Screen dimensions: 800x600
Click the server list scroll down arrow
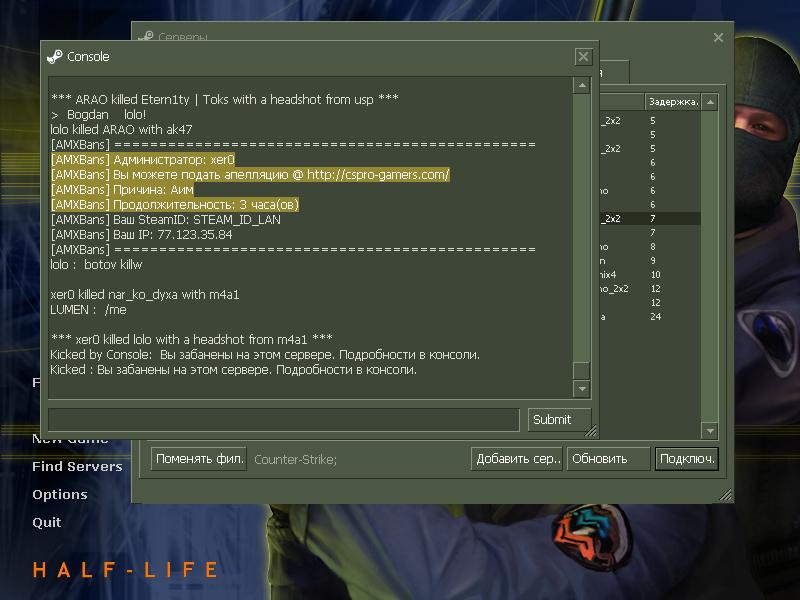click(710, 431)
